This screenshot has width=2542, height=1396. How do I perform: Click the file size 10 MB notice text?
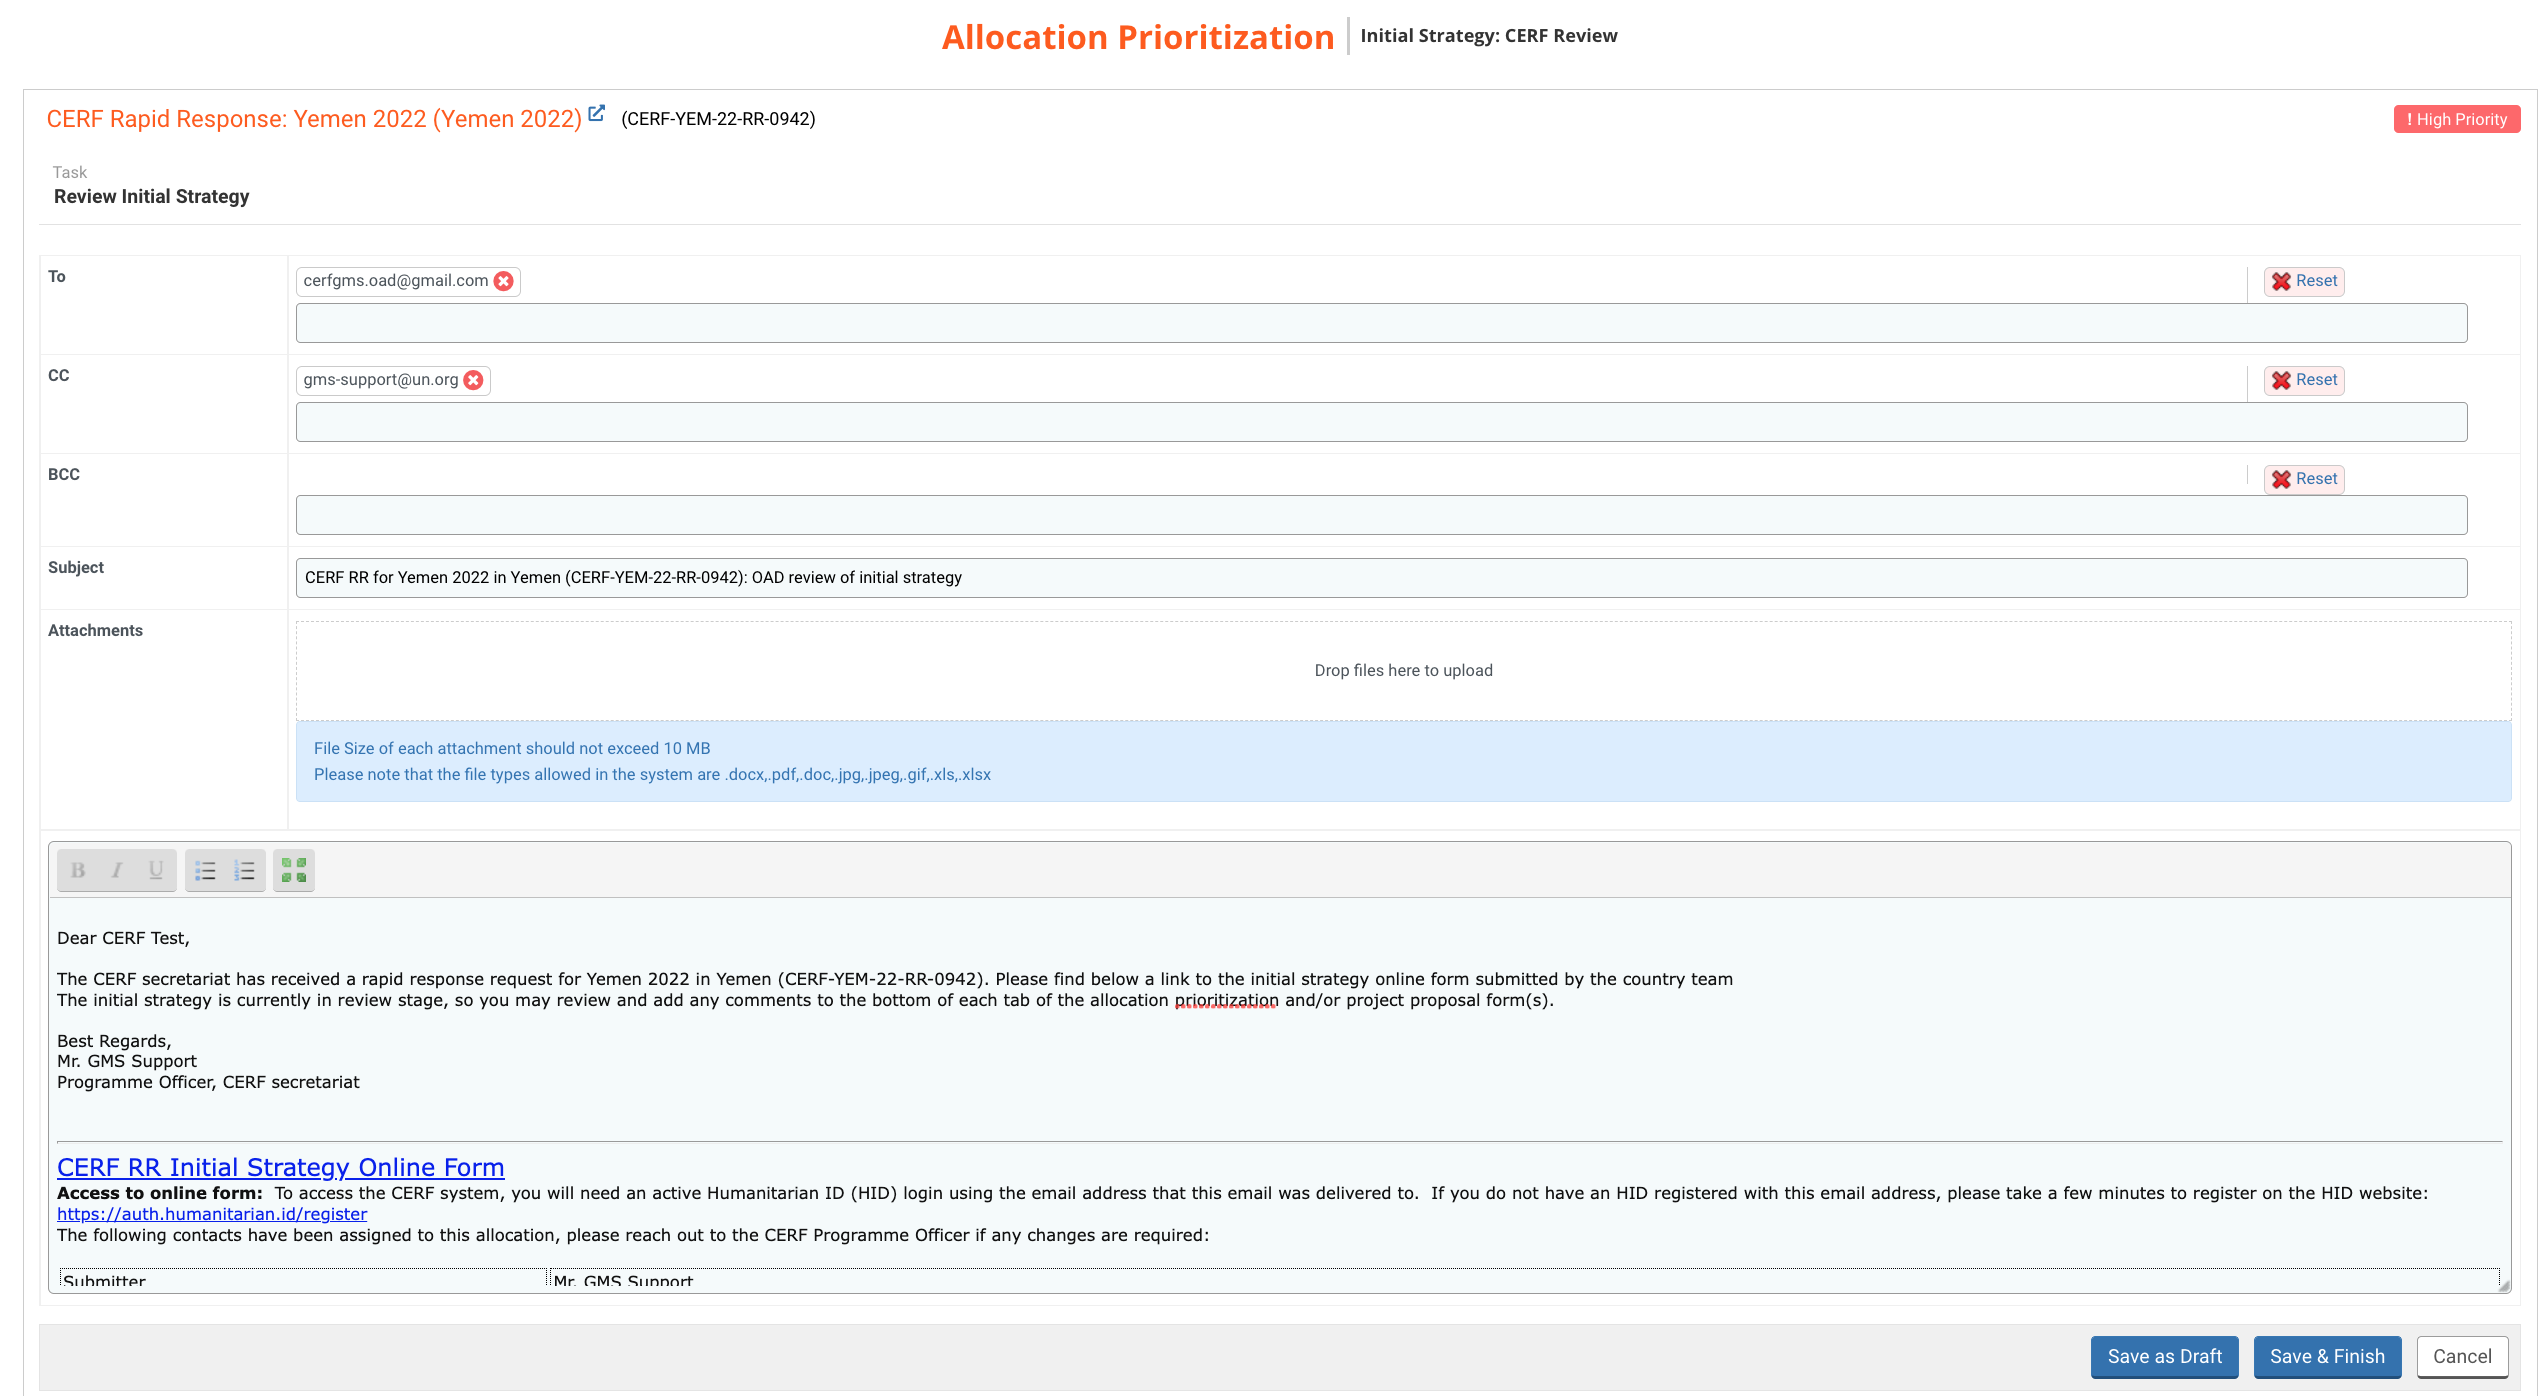512,748
